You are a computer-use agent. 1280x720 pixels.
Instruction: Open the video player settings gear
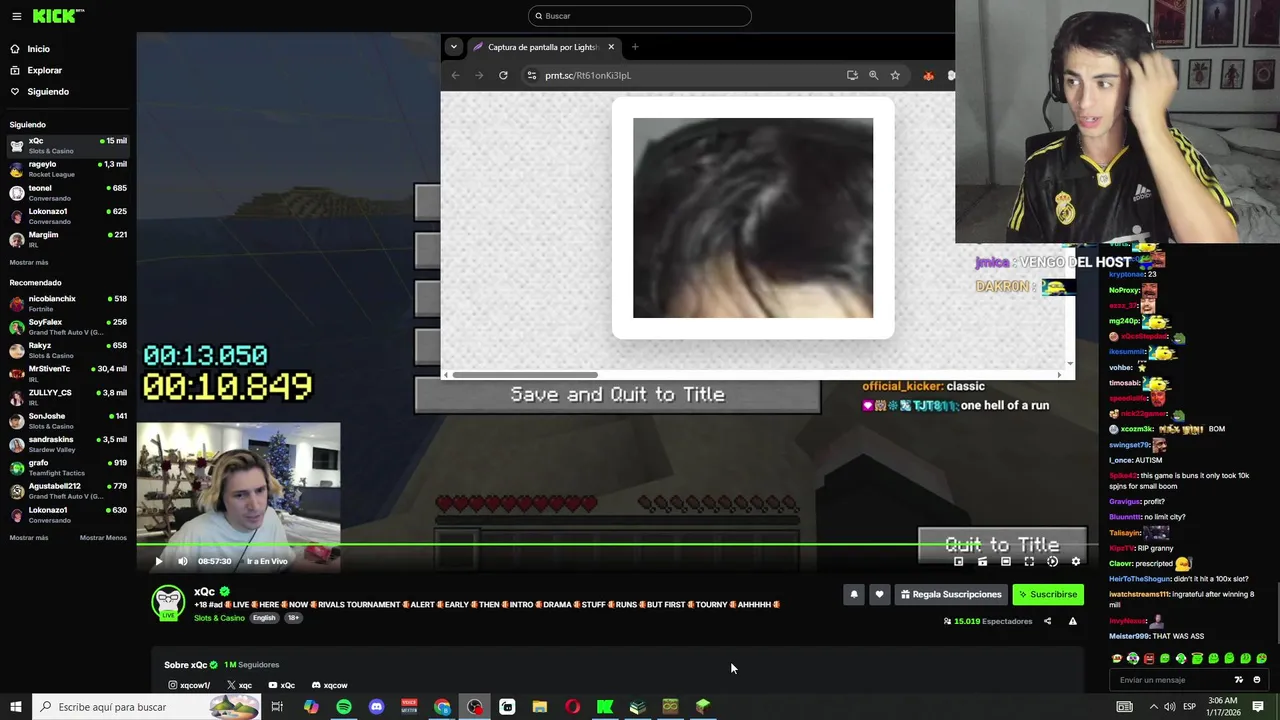coord(1076,562)
